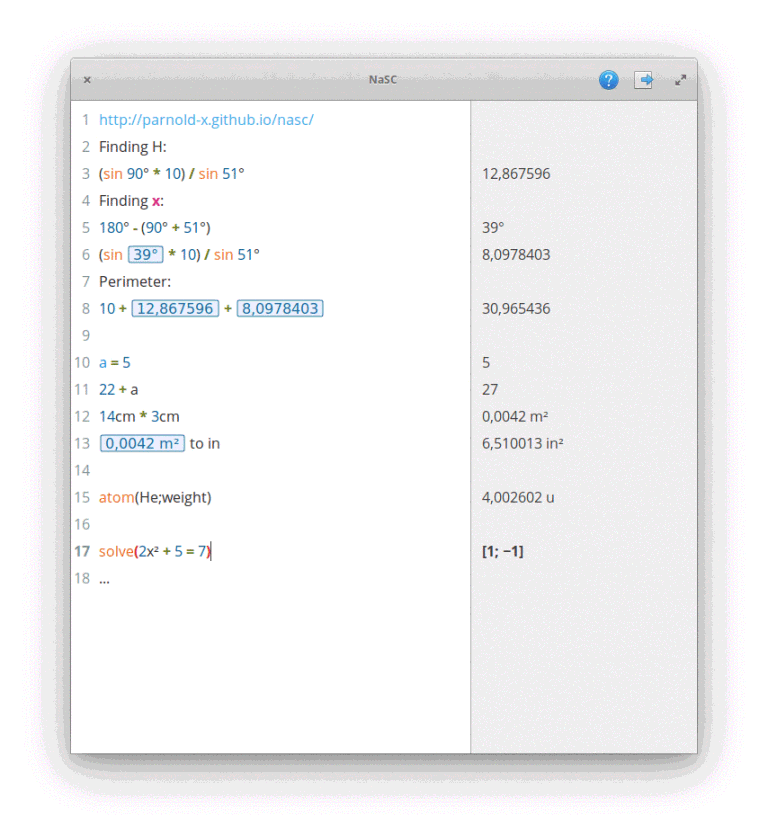Click the export/share arrow icon

644,80
